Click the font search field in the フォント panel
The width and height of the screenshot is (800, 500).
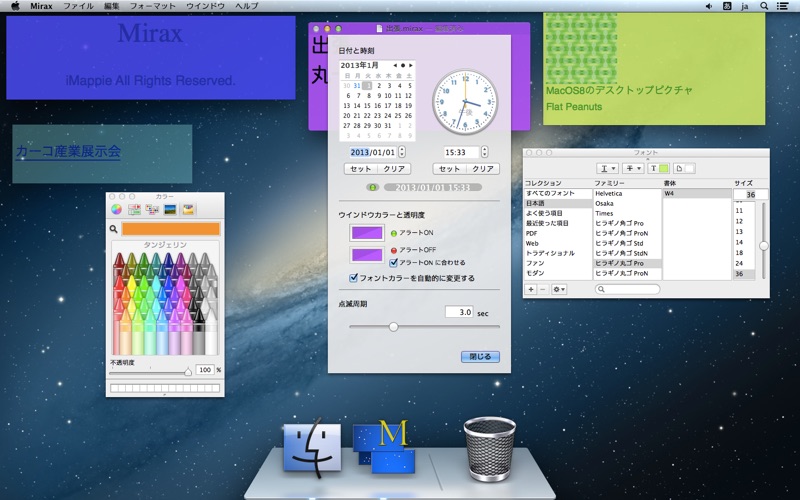pos(628,289)
